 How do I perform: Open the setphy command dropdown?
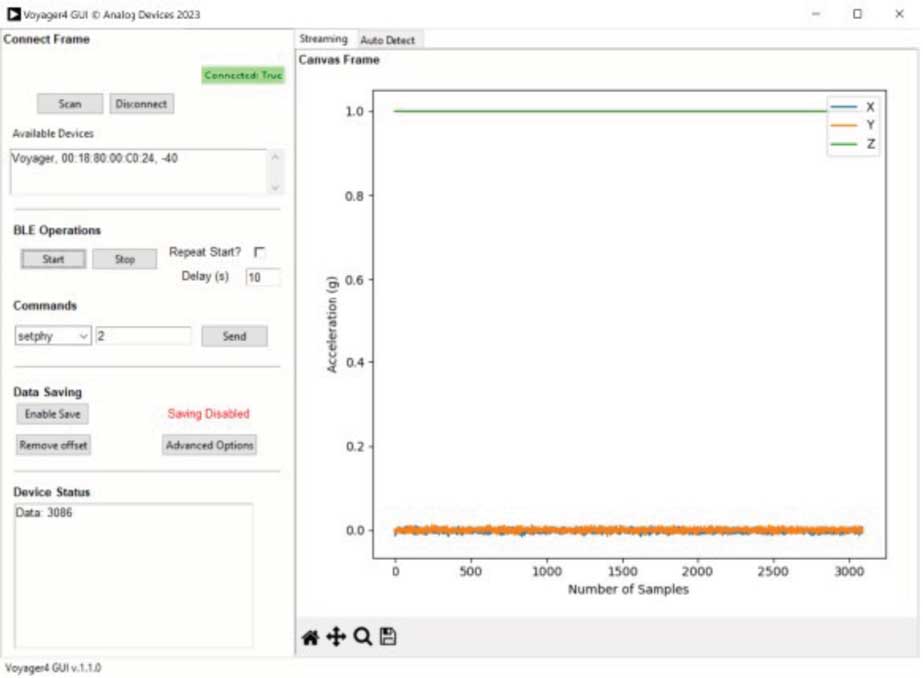[53, 337]
